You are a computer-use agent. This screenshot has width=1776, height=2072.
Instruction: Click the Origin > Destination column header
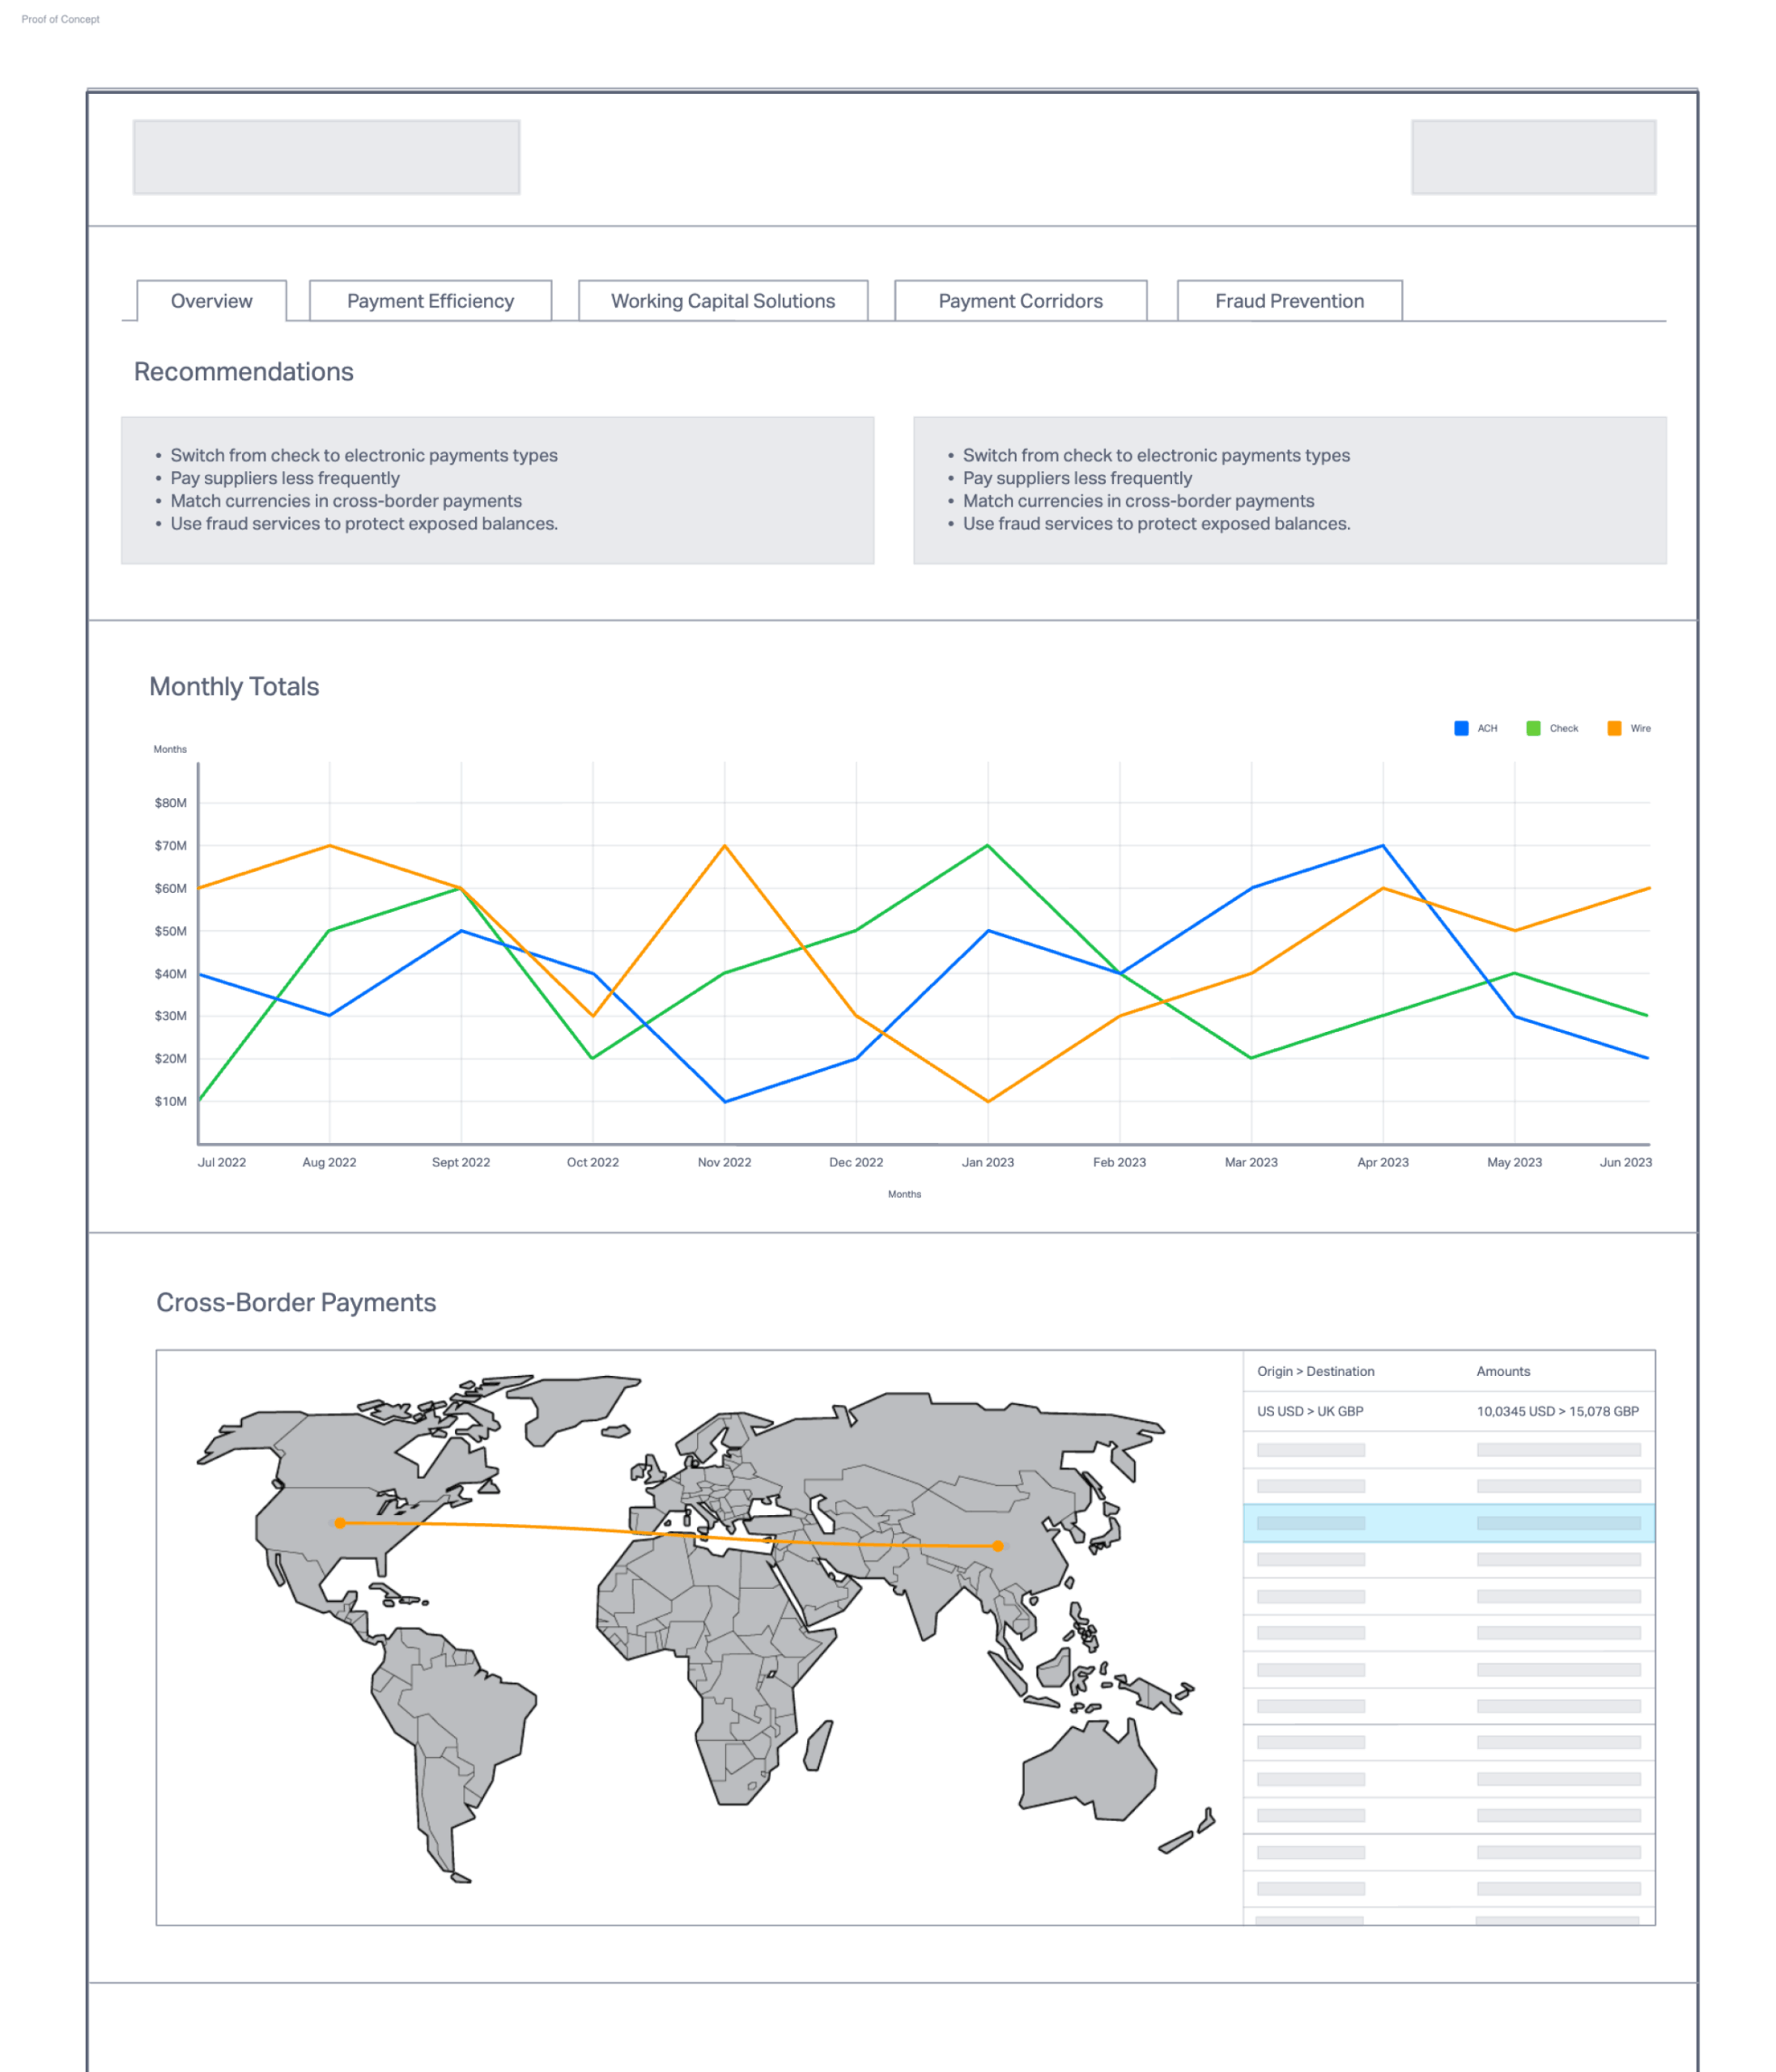click(x=1315, y=1371)
